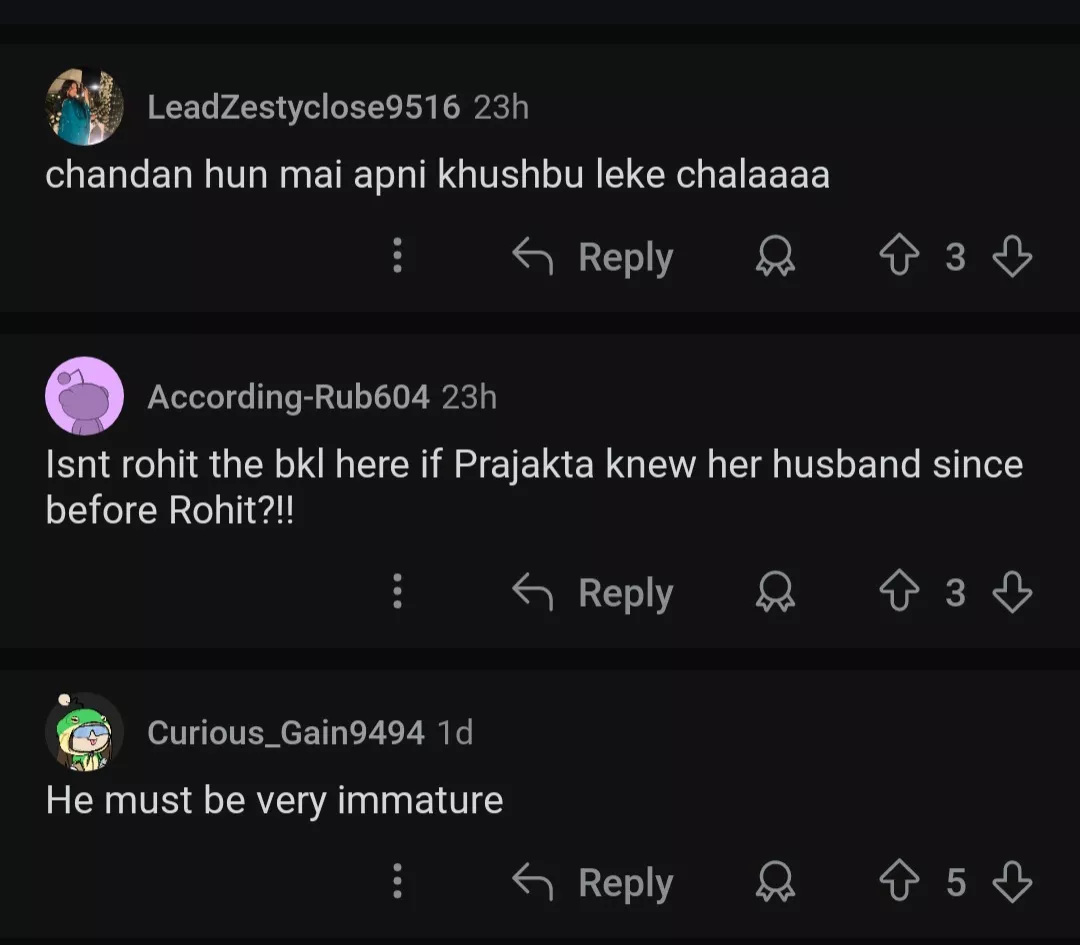Downvote the 'He must be very immature' comment
Image resolution: width=1080 pixels, height=945 pixels.
[x=1012, y=883]
